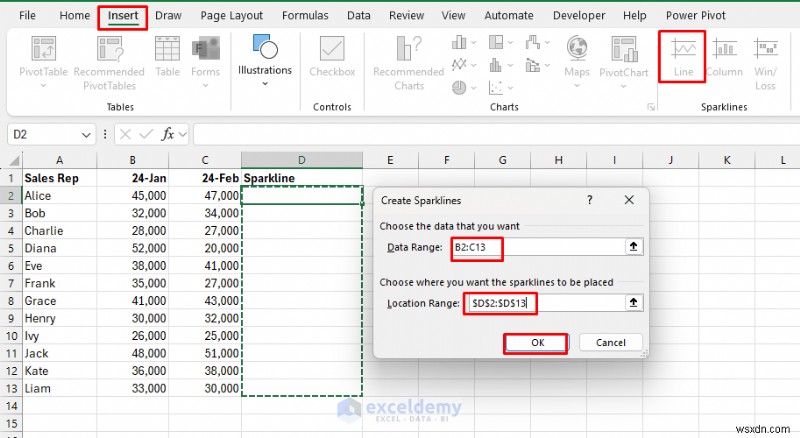Switch to the Insert tab
800x438 pixels.
123,15
